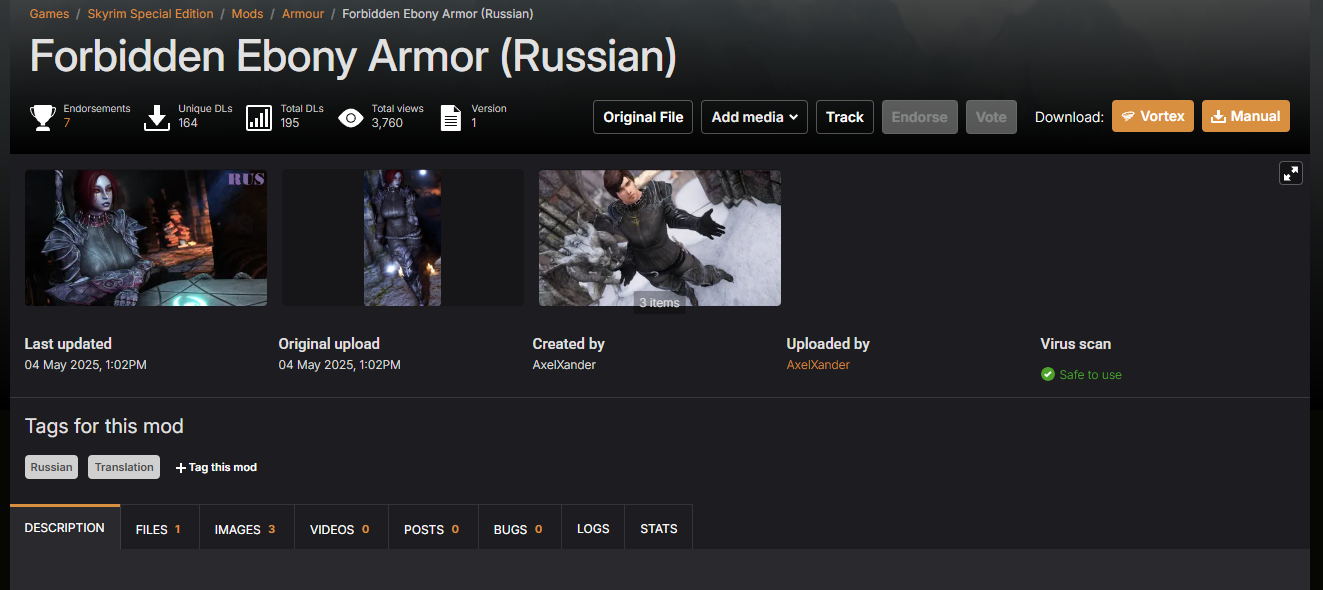Download with Vortex
This screenshot has width=1323, height=590.
(x=1153, y=116)
